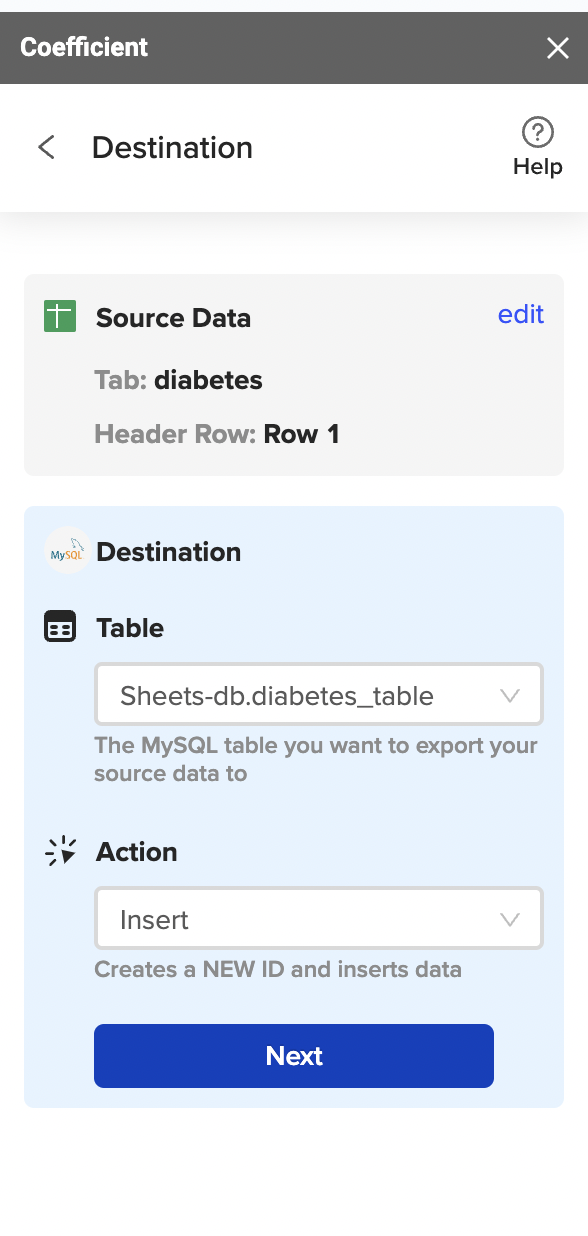Open the Help question mark icon
Viewport: 588px width, 1236px height.
[538, 131]
